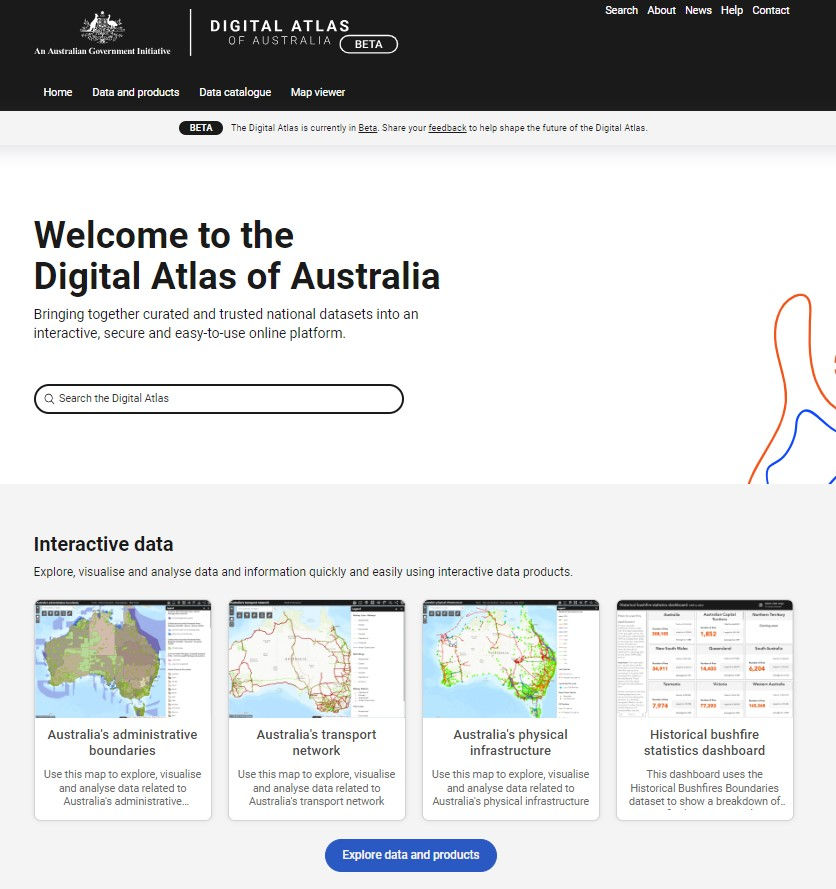Open the feedback link in the banner
Viewport: 836px width, 889px height.
pos(447,128)
